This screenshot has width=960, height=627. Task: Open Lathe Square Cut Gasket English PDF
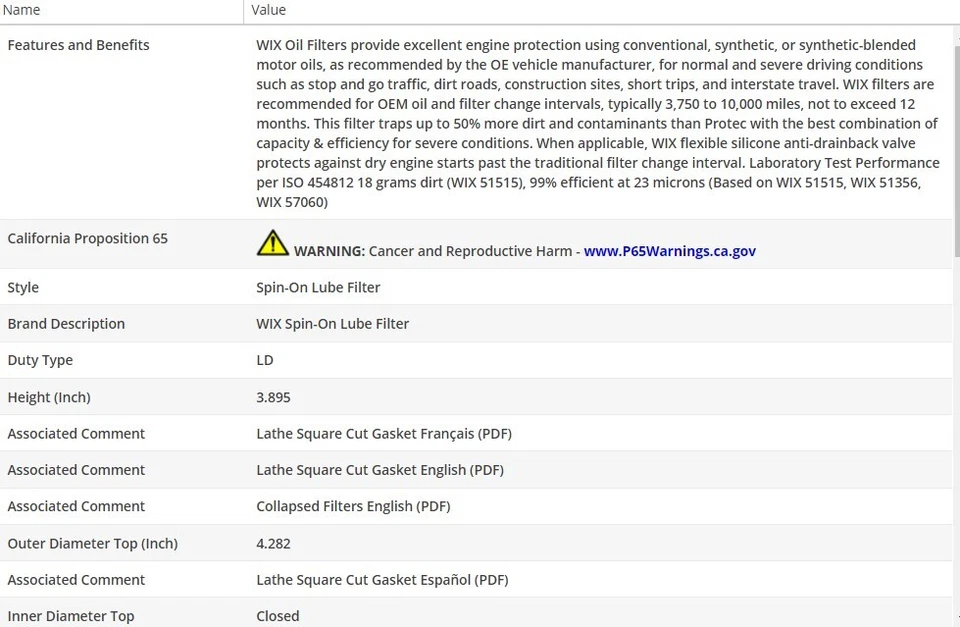(380, 470)
